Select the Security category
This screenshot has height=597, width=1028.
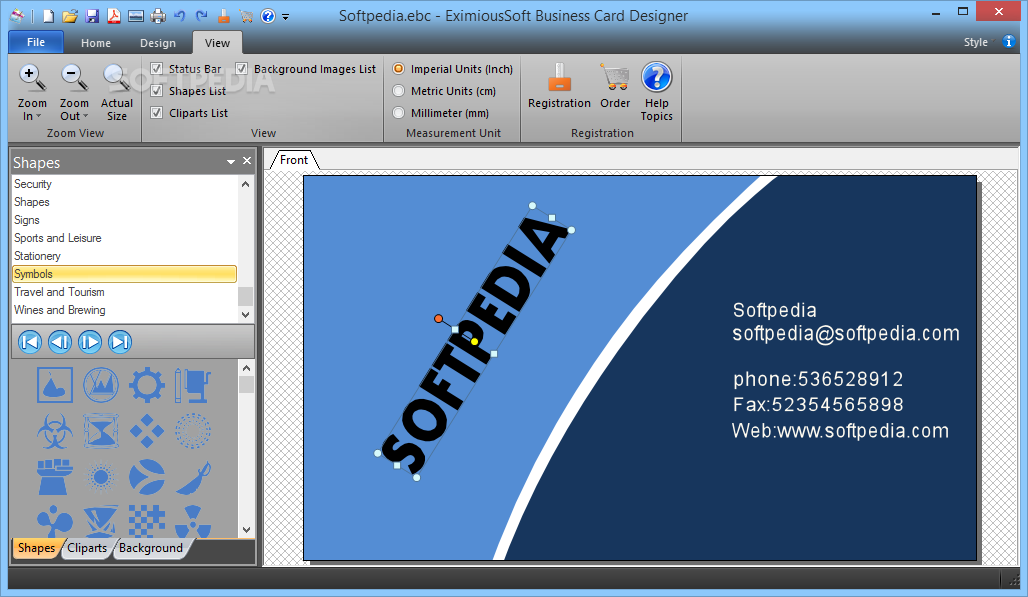coord(125,184)
